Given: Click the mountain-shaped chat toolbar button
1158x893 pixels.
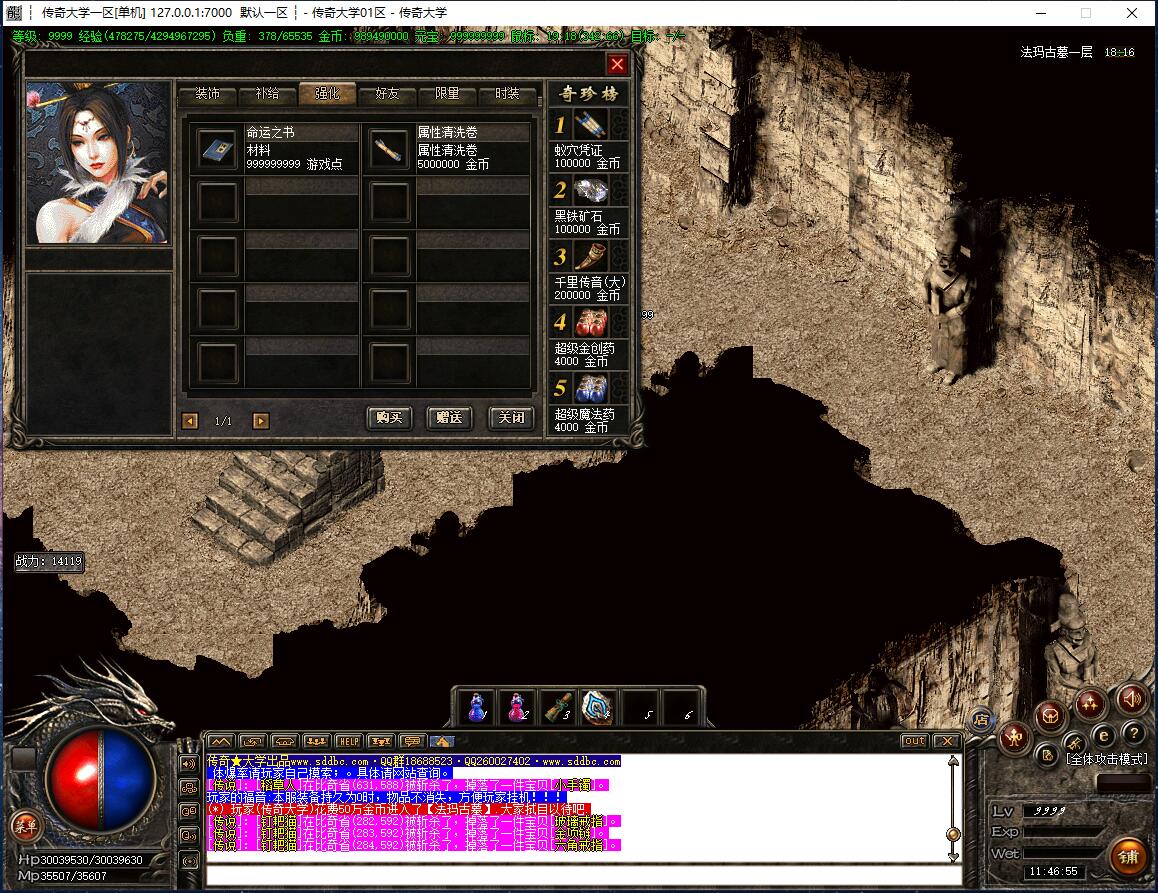Looking at the screenshot, I should pyautogui.click(x=221, y=741).
